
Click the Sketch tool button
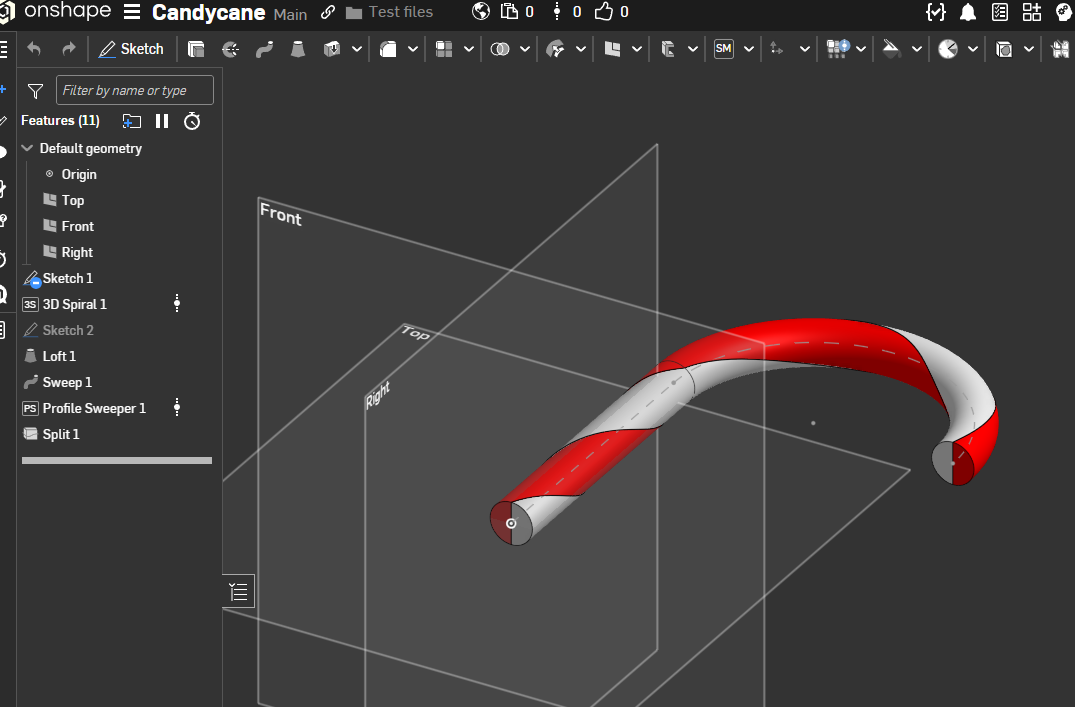point(131,49)
